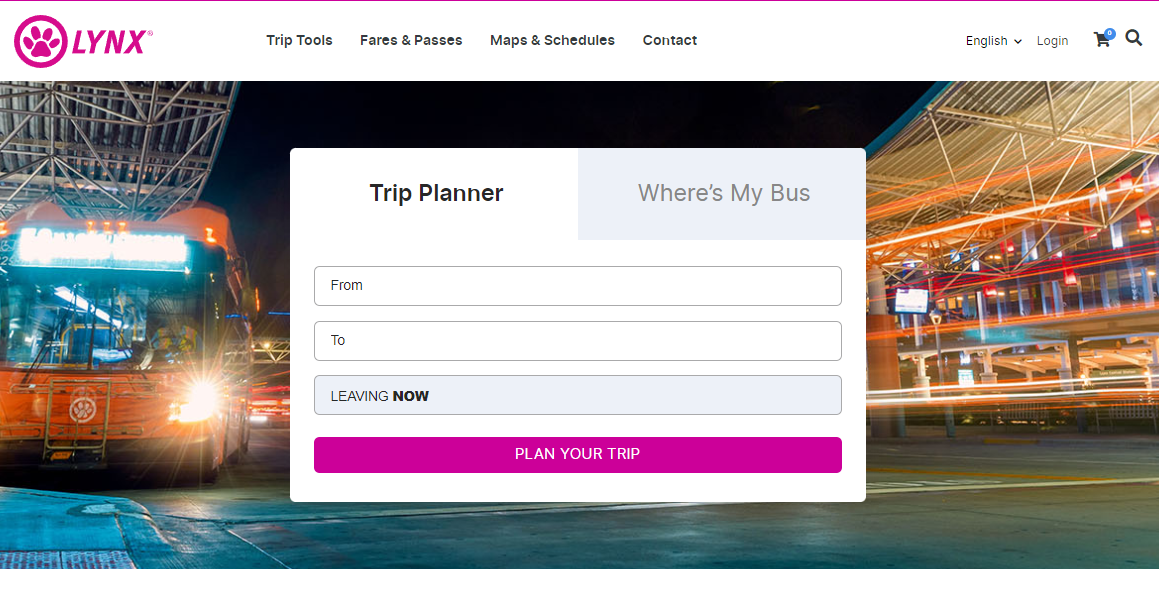This screenshot has width=1159, height=608.
Task: Click the LYNX paw print logo
Action: (41, 42)
